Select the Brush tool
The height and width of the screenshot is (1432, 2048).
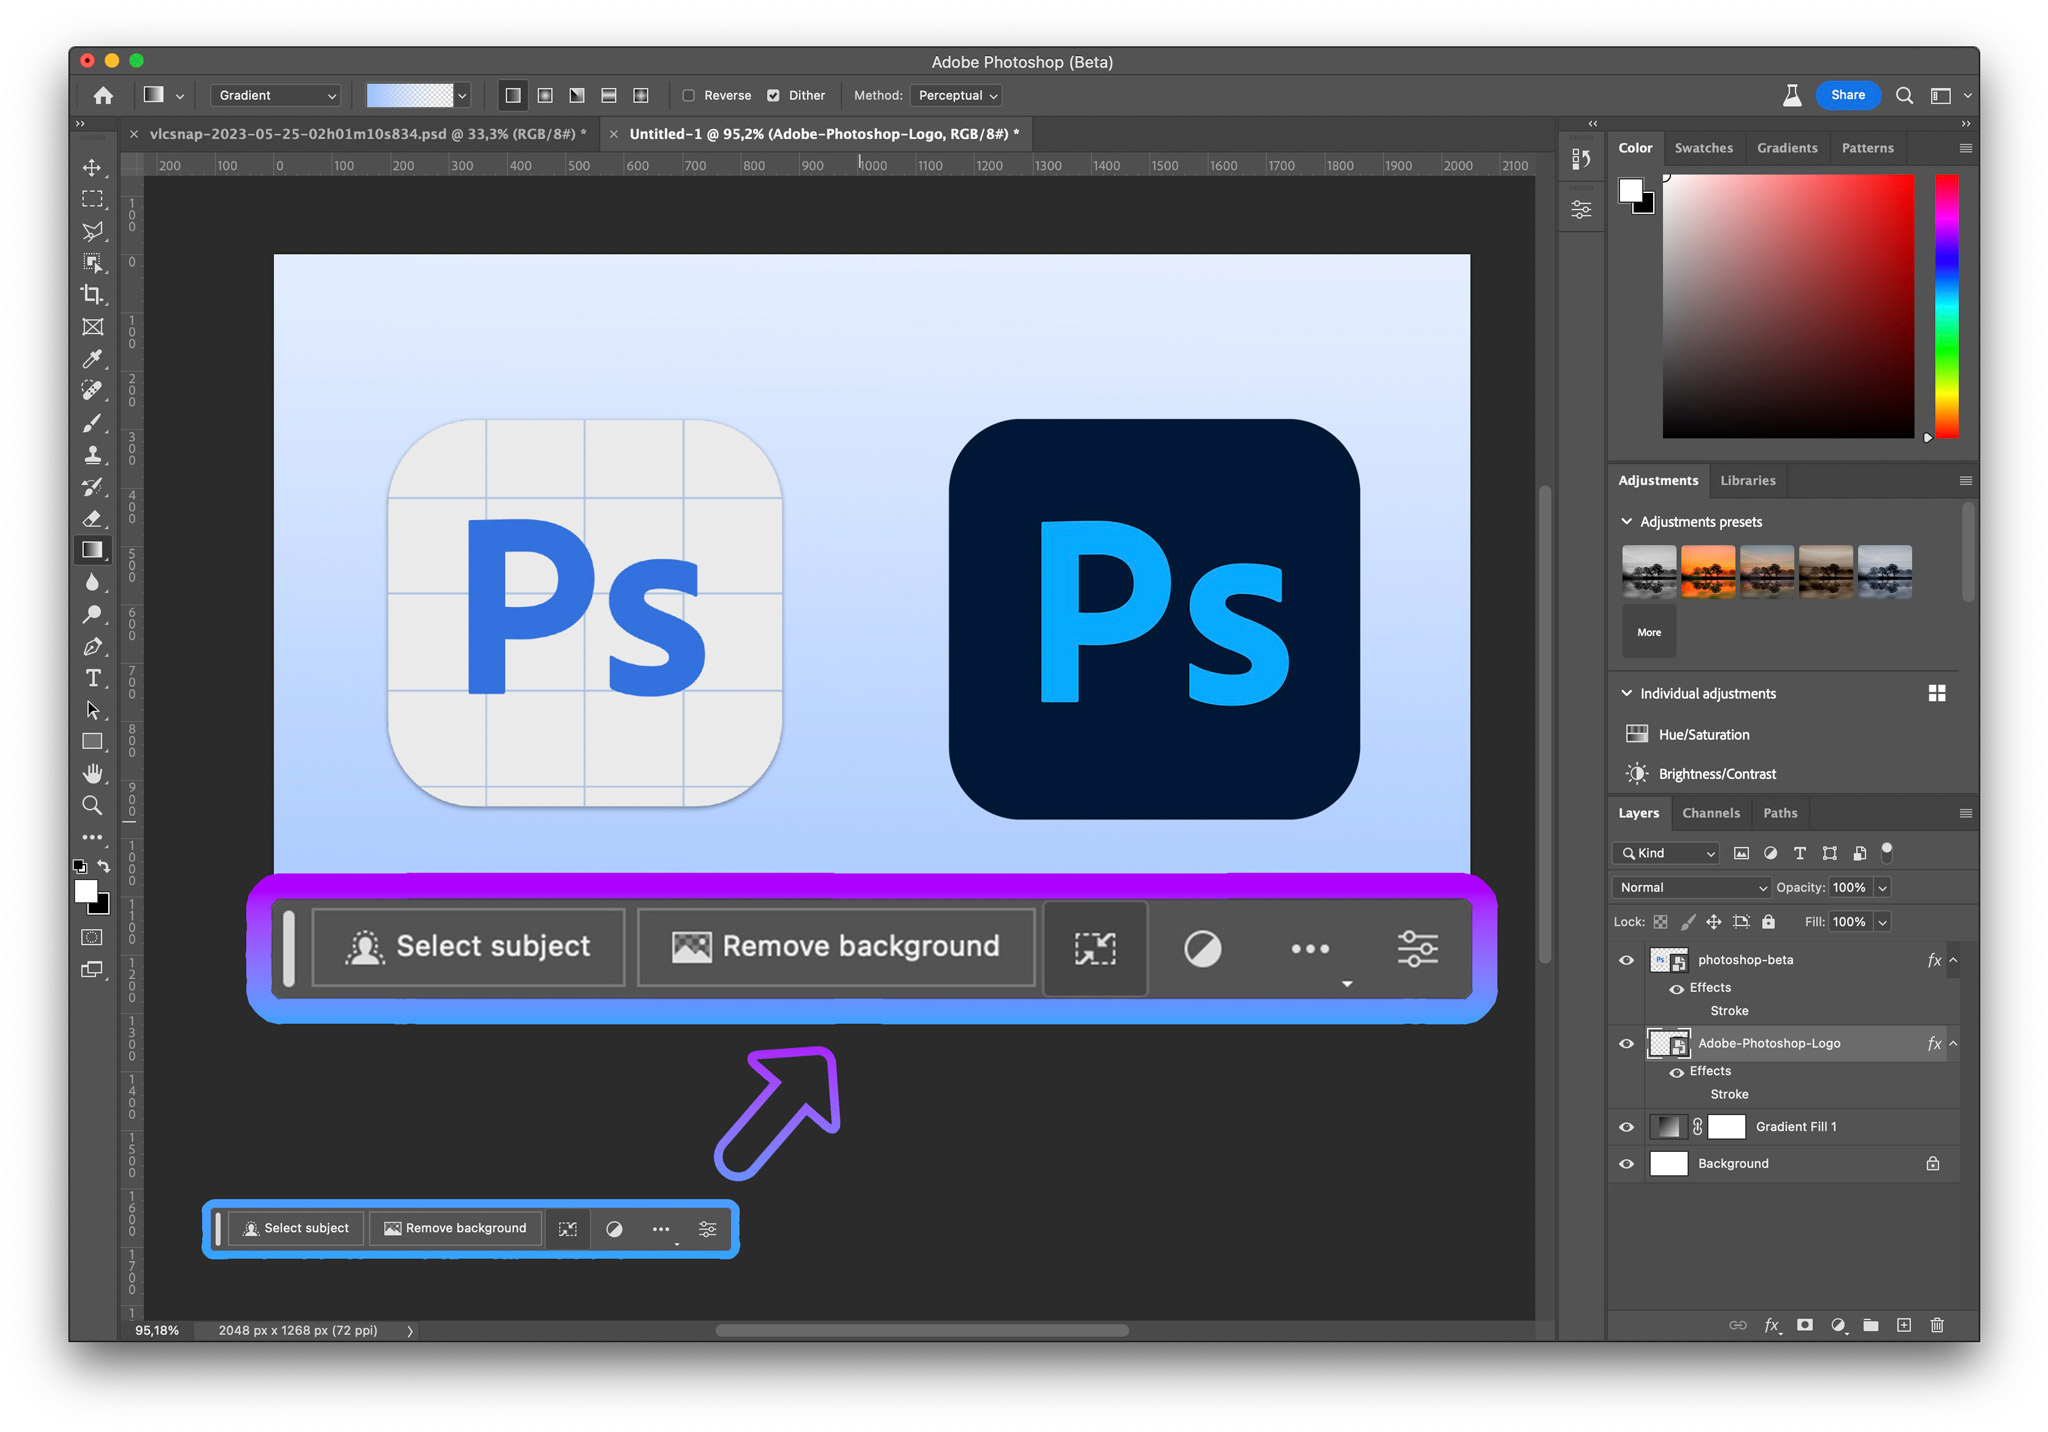click(x=92, y=423)
